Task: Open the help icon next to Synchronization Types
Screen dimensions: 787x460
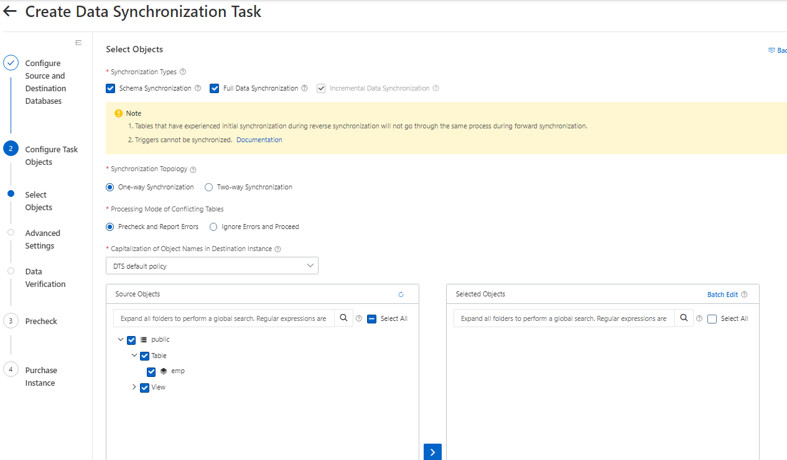Action: (183, 72)
